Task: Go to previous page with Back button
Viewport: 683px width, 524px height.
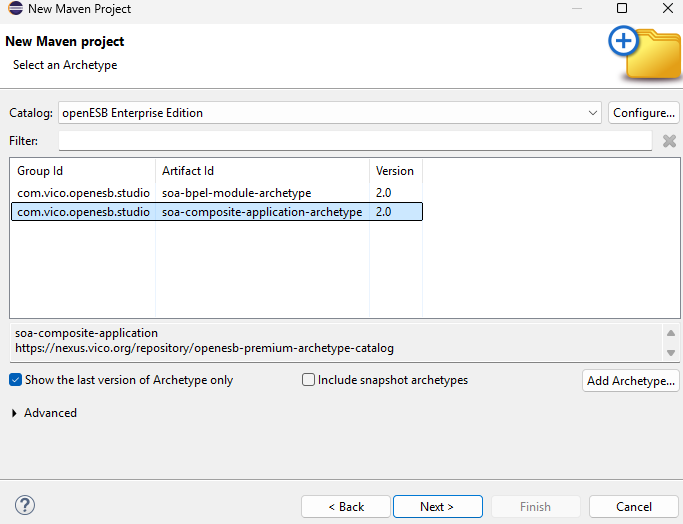Action: (x=346, y=507)
